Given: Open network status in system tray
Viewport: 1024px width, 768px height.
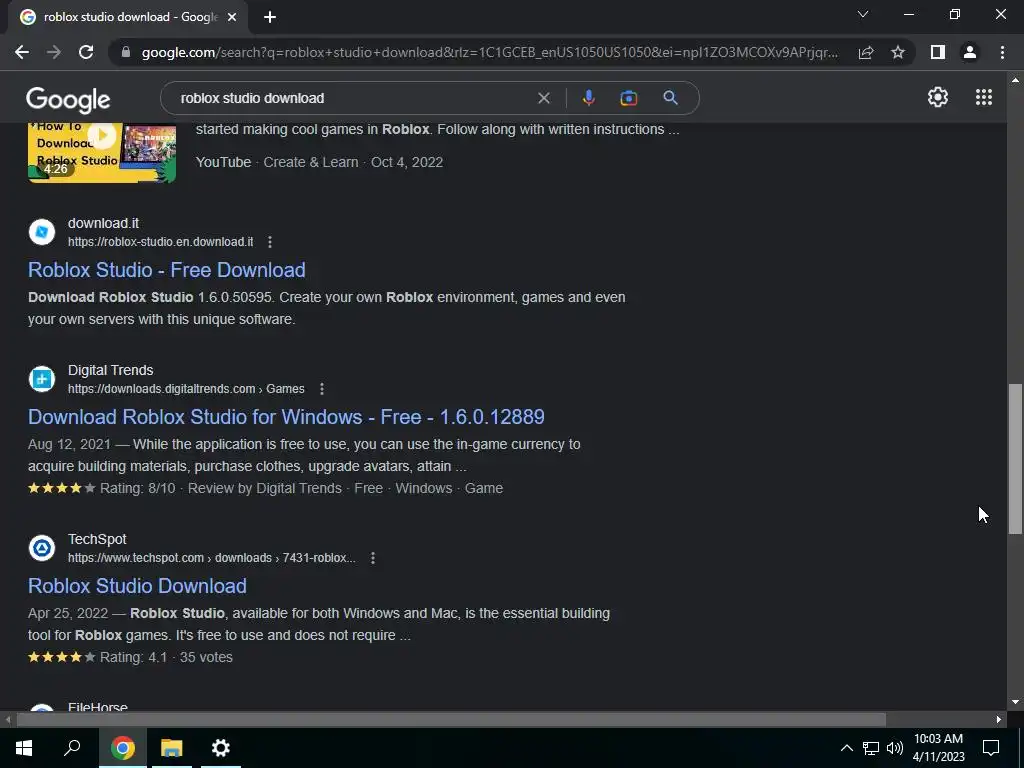Looking at the screenshot, I should (871, 748).
